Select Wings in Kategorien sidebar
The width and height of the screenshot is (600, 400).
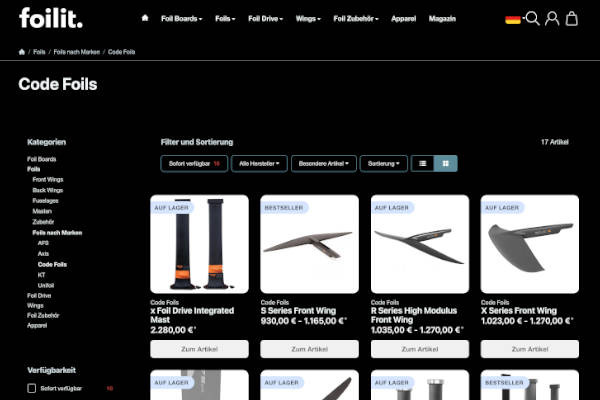[35, 305]
